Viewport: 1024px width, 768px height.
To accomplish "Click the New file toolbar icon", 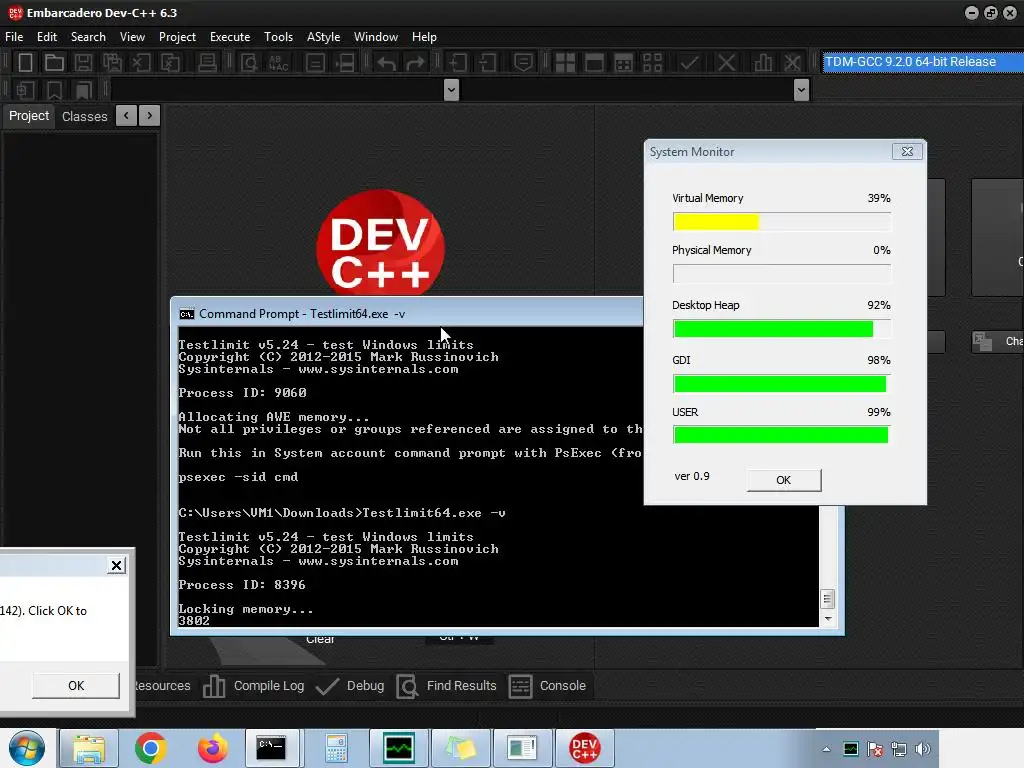I will tap(25, 63).
